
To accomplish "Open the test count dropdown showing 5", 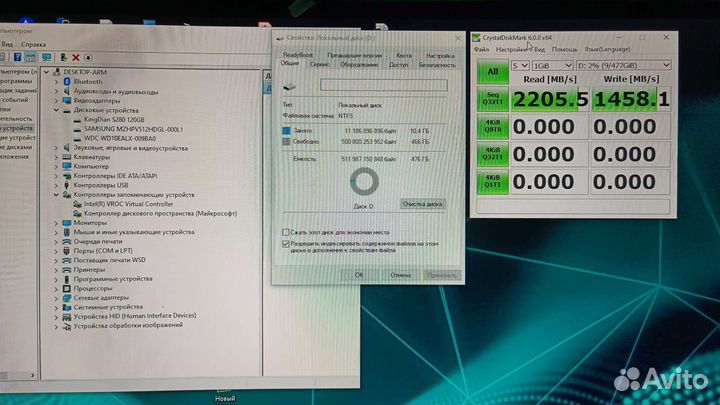I will tap(520, 66).
